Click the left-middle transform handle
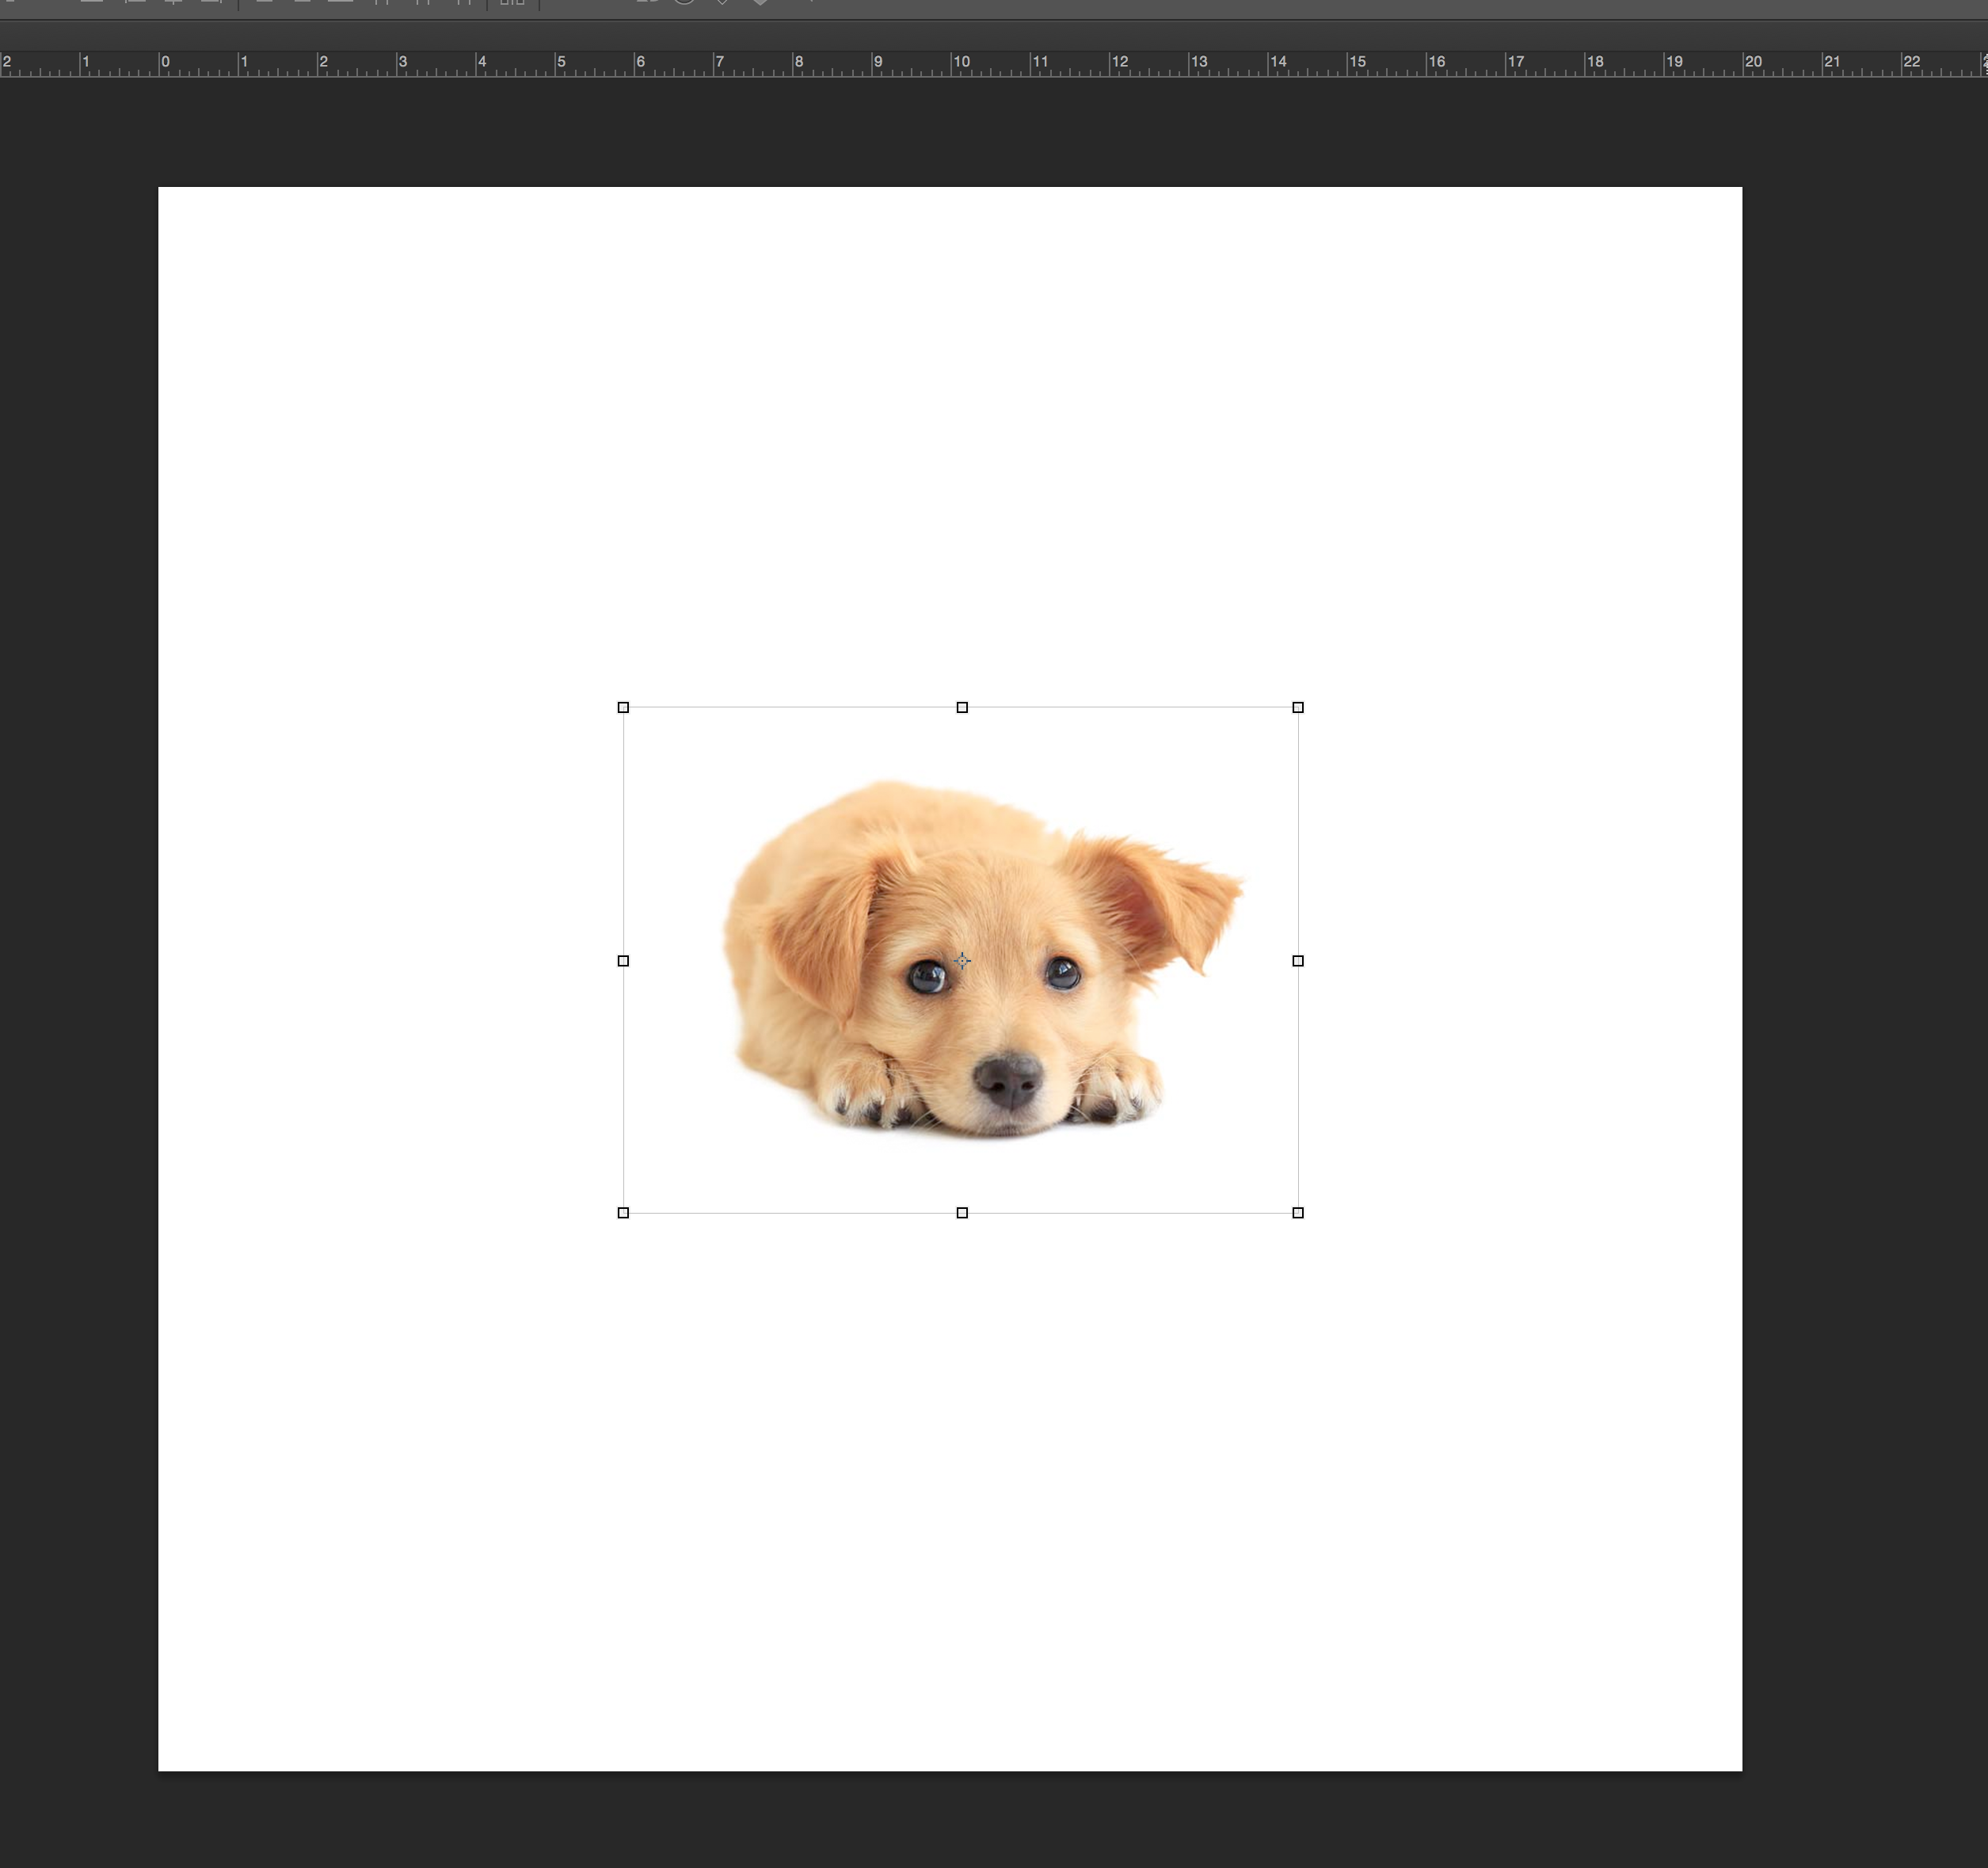1988x1868 pixels. coord(623,961)
